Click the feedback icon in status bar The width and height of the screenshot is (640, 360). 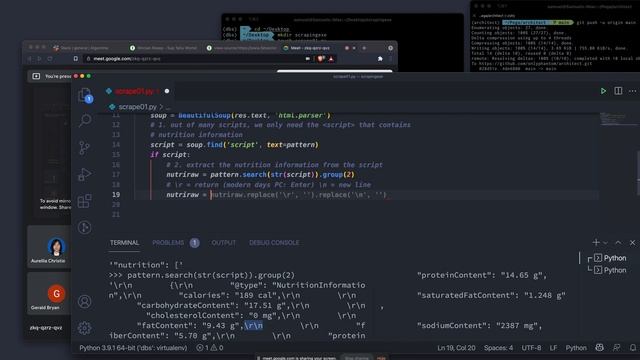coord(616,348)
